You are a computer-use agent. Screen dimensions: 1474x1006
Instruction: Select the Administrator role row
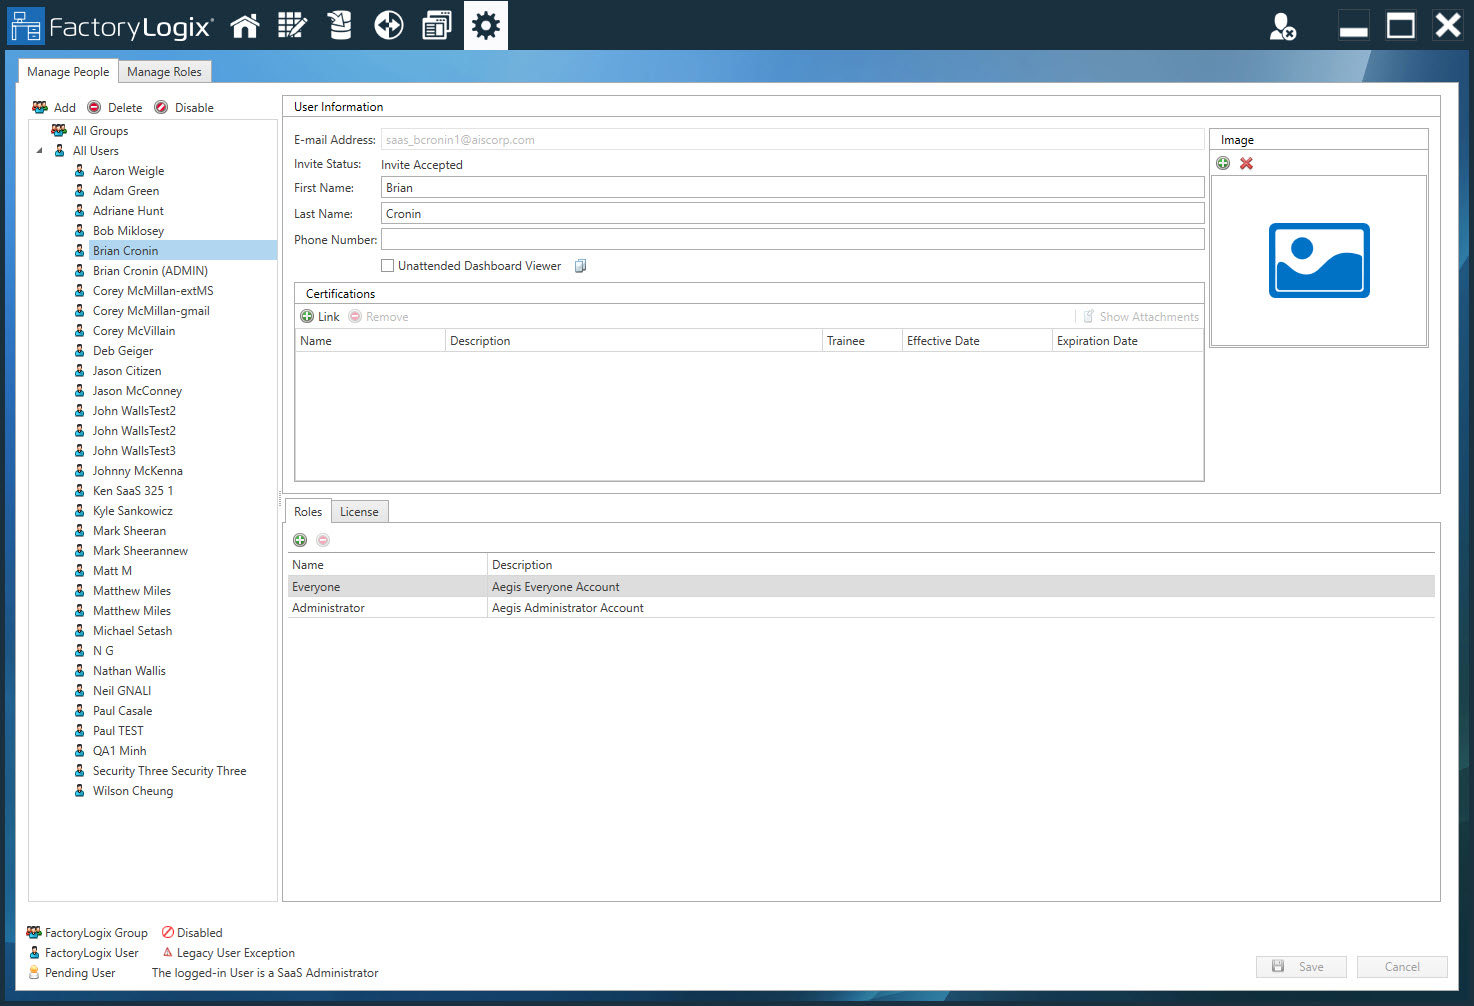(x=861, y=608)
